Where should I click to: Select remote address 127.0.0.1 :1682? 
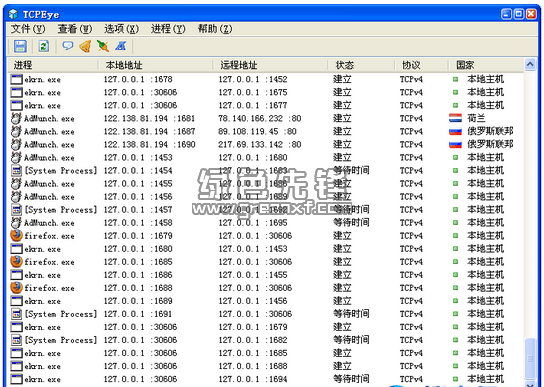coord(253,340)
